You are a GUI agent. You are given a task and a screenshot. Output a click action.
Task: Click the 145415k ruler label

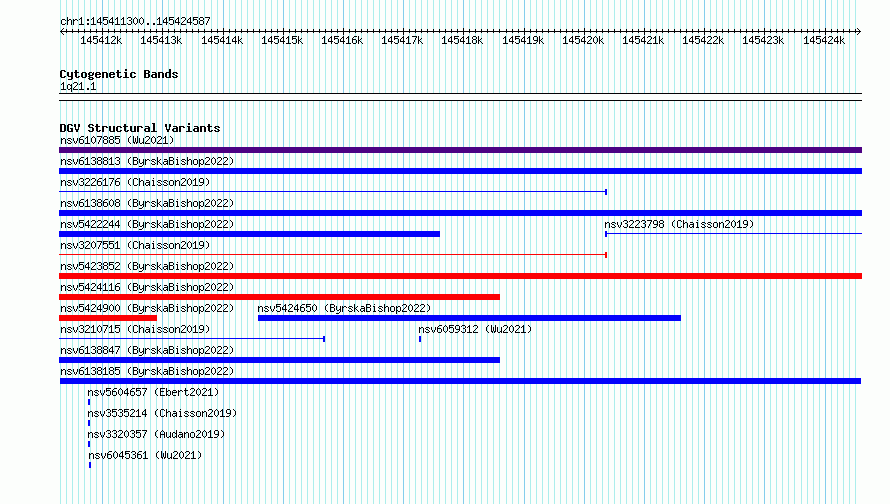(x=282, y=40)
